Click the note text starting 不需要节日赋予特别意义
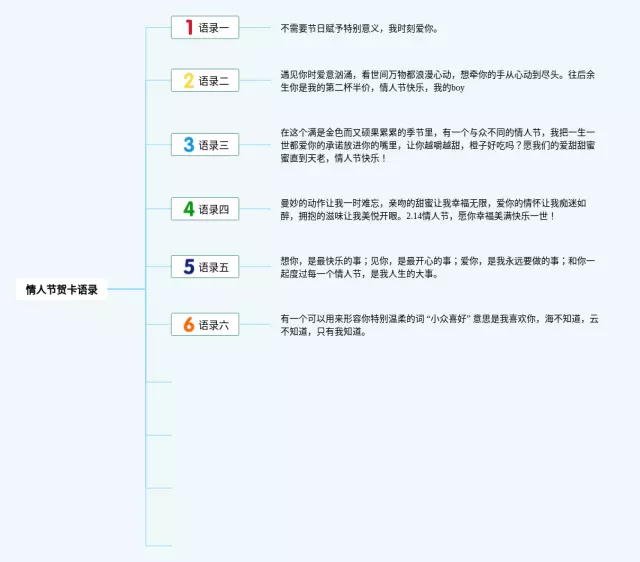Image resolution: width=640 pixels, height=562 pixels. (359, 28)
